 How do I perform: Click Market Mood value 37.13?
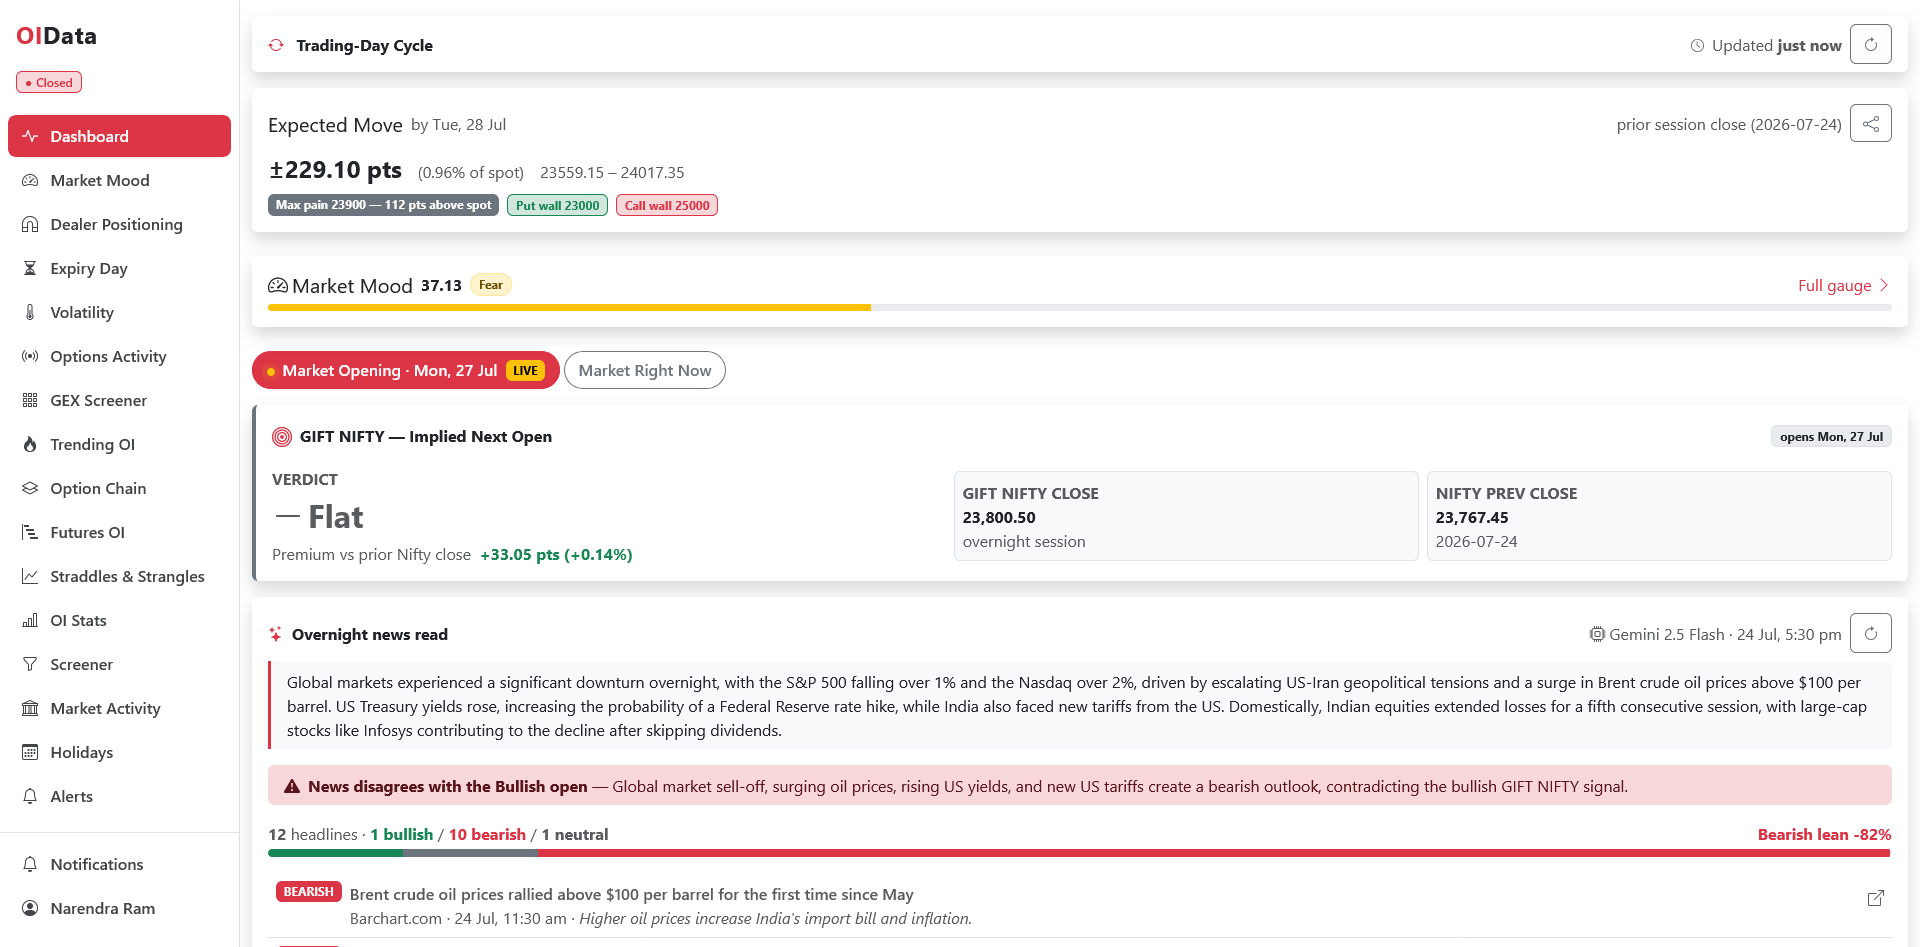tap(441, 286)
